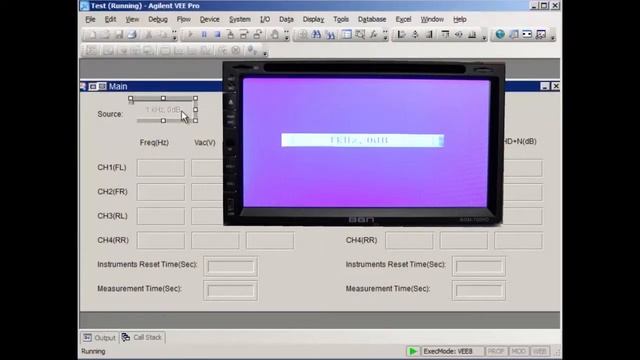
Task: Click the Align Right toolbar icon
Action: [429, 35]
